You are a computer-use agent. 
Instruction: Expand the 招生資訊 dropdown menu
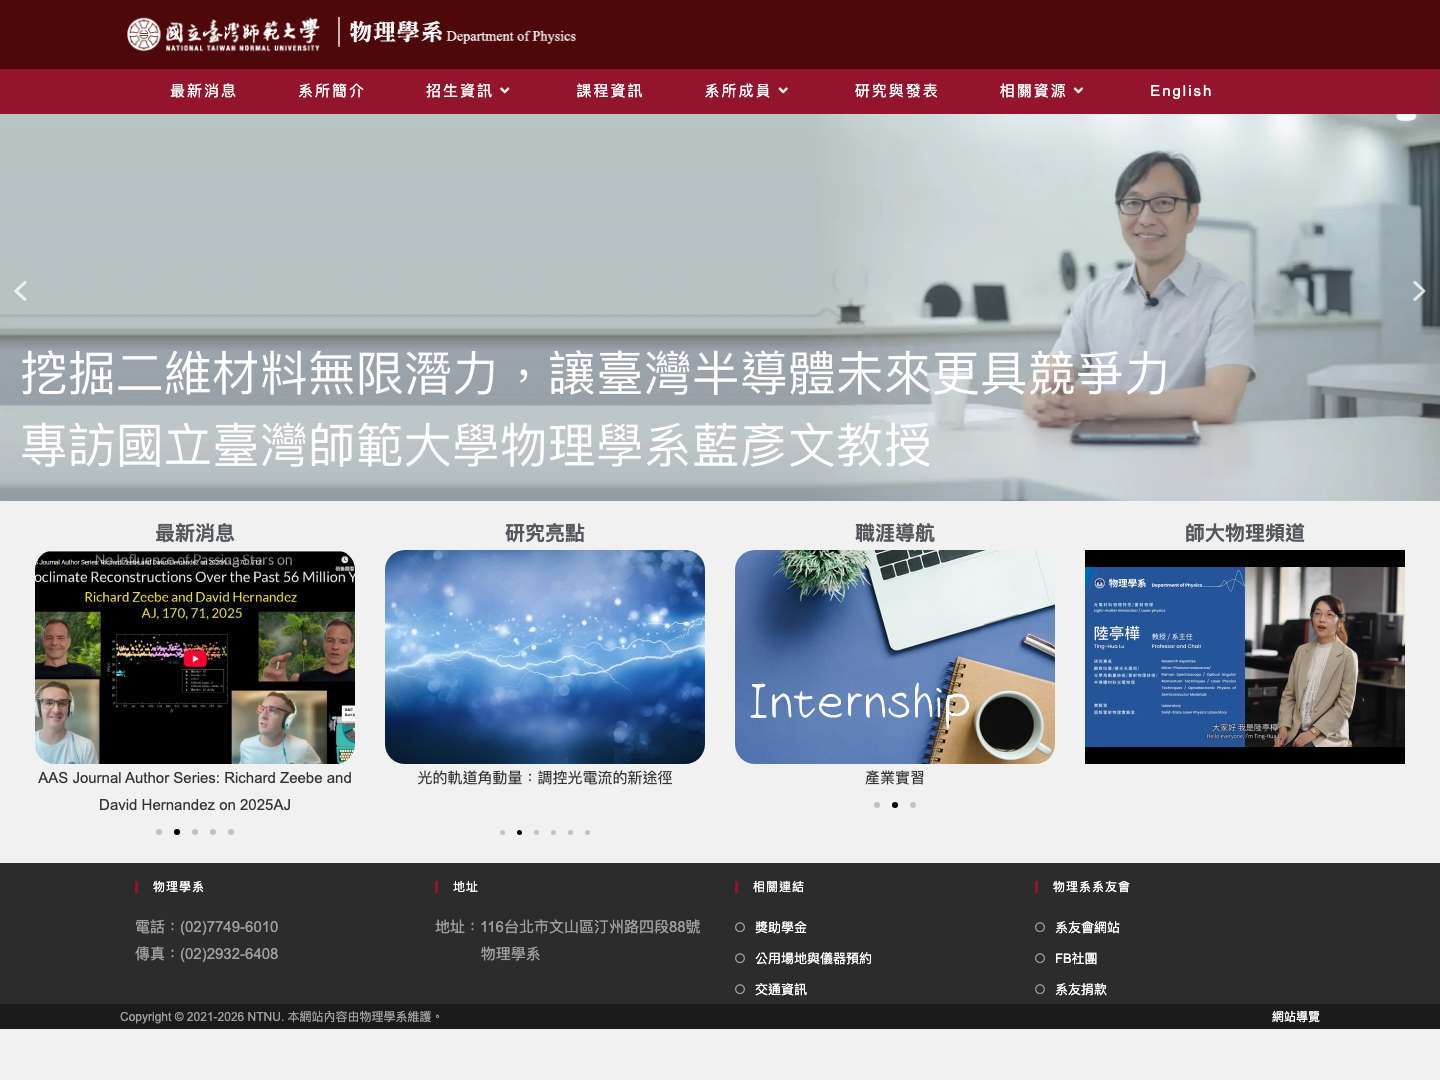pyautogui.click(x=467, y=91)
